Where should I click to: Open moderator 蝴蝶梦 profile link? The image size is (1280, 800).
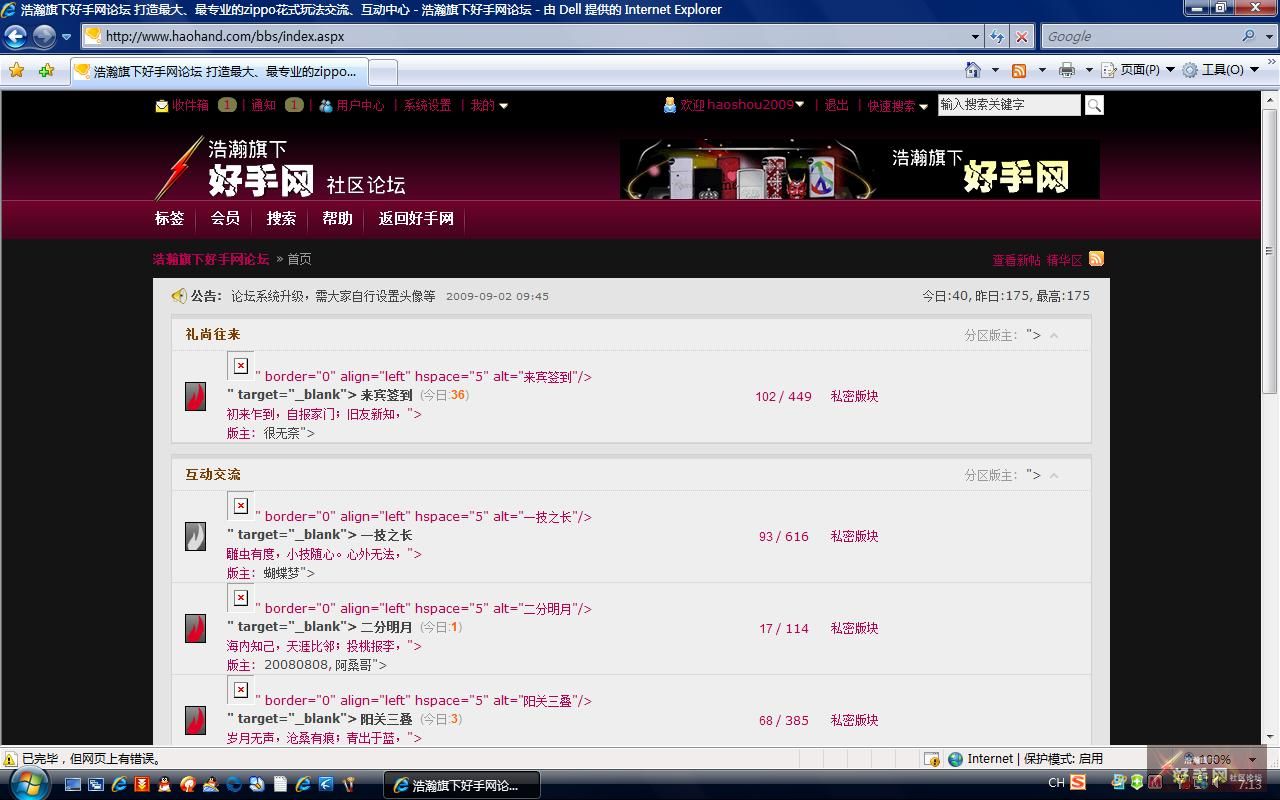click(x=283, y=573)
